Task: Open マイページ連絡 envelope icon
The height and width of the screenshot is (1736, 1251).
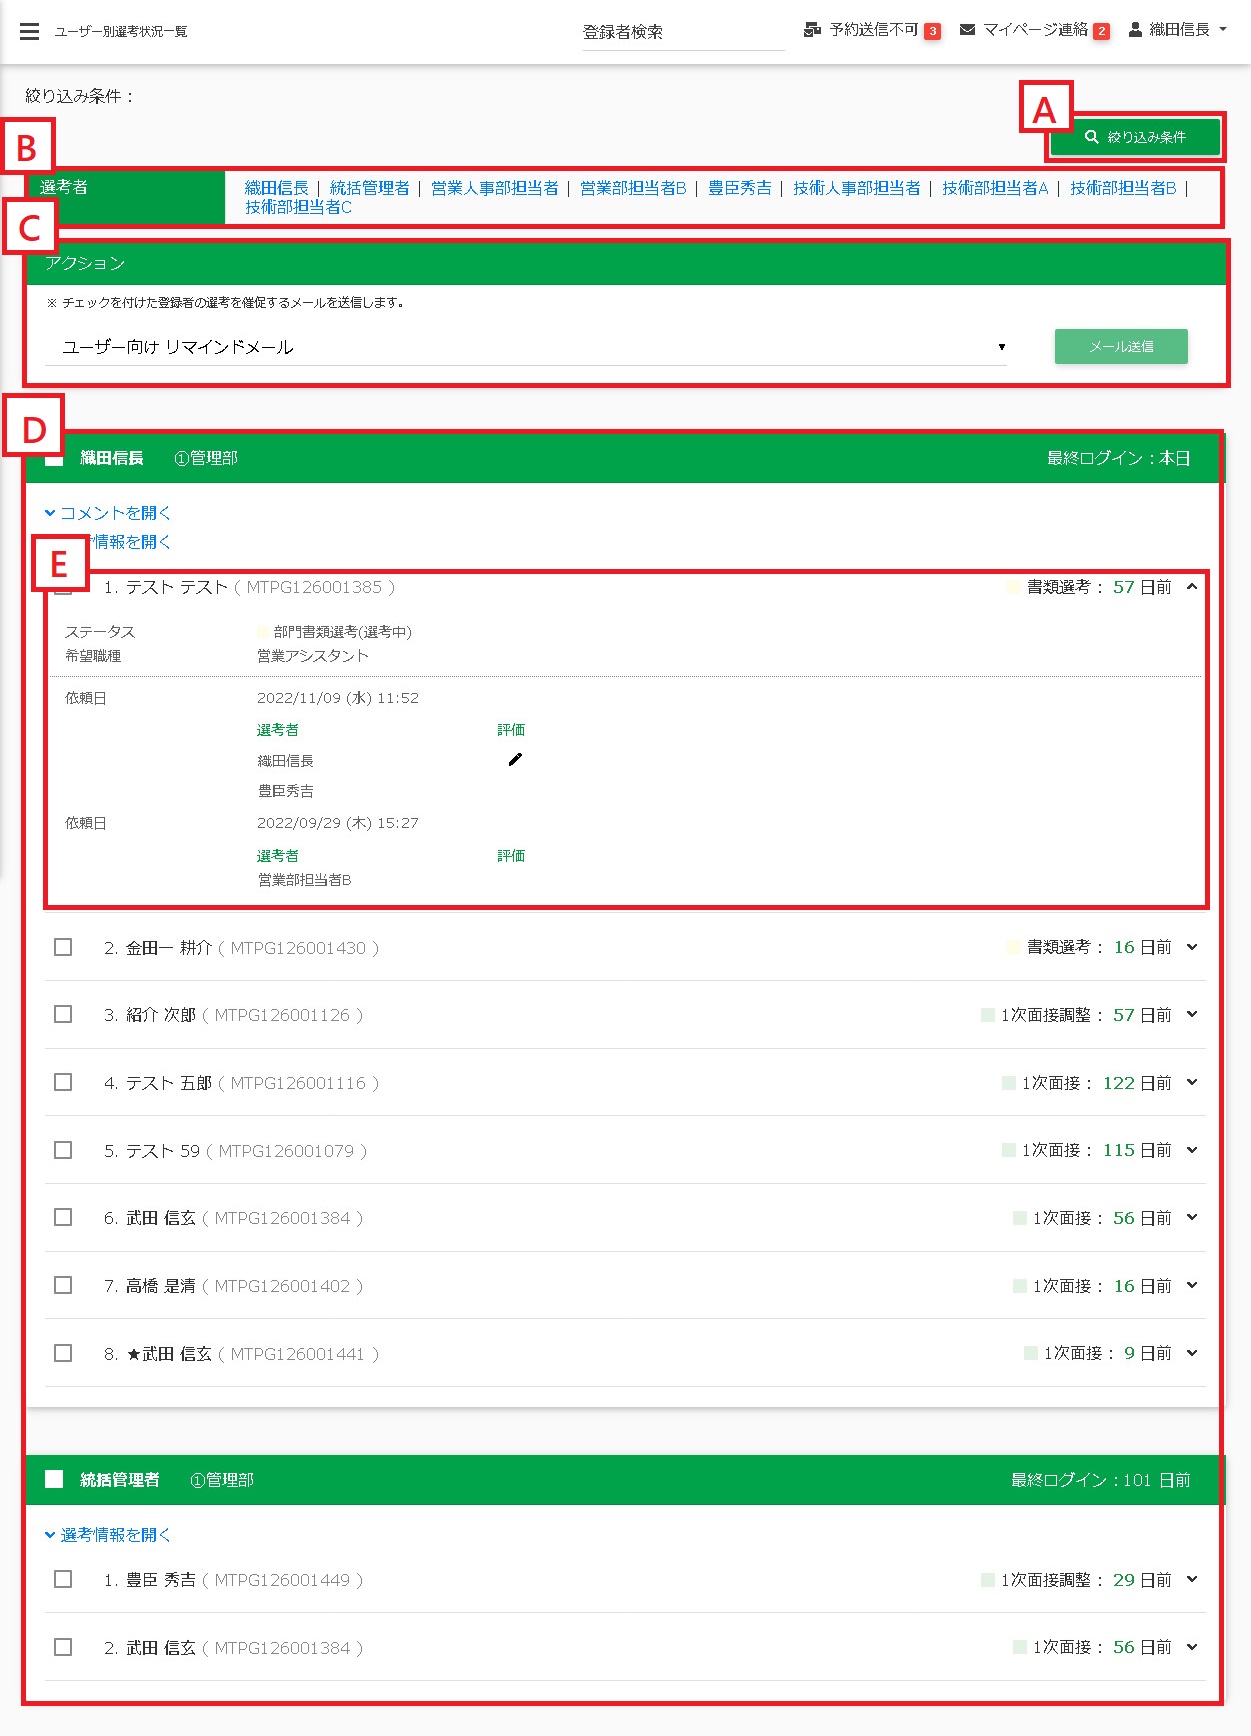Action: pos(967,30)
